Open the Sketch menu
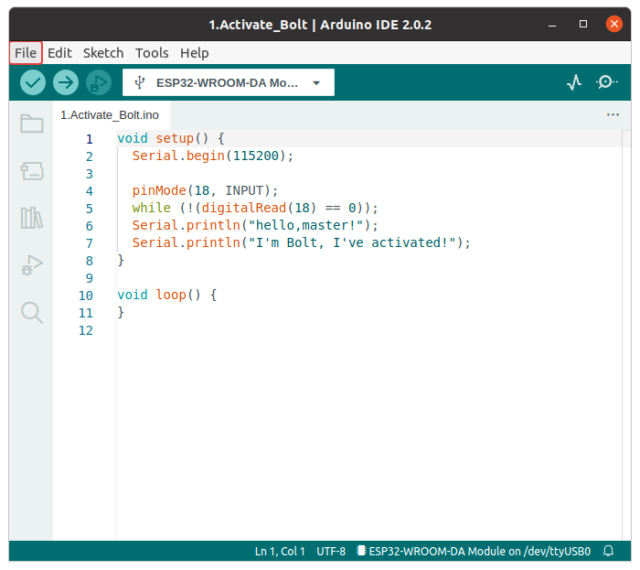Screen dimensions: 640x570 point(103,53)
